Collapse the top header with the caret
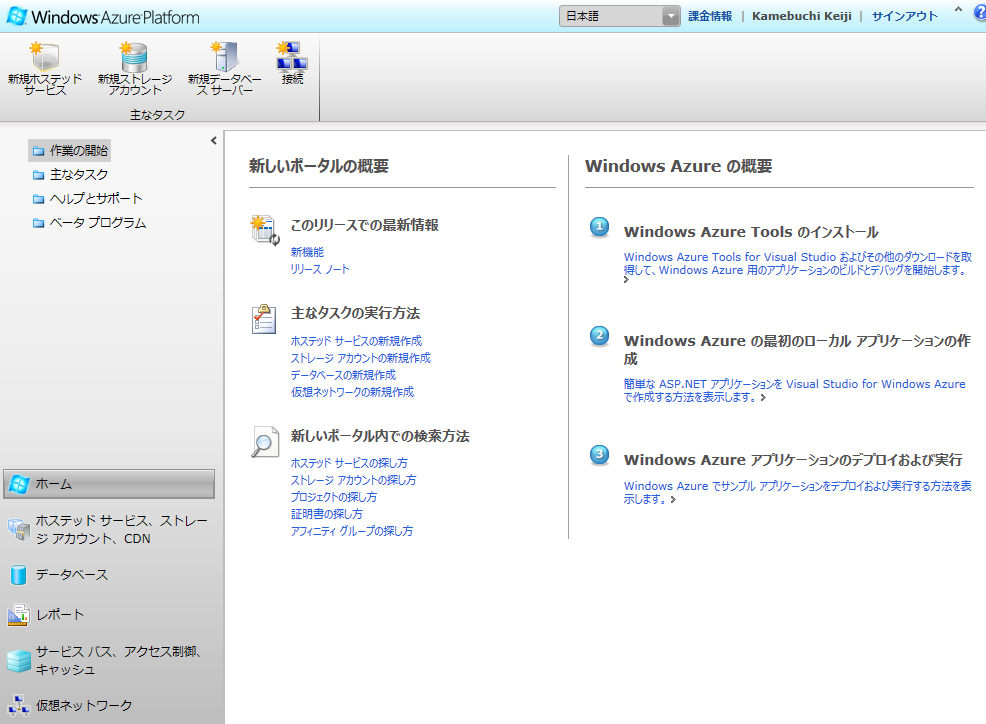Viewport: 986px width, 724px height. 958,11
